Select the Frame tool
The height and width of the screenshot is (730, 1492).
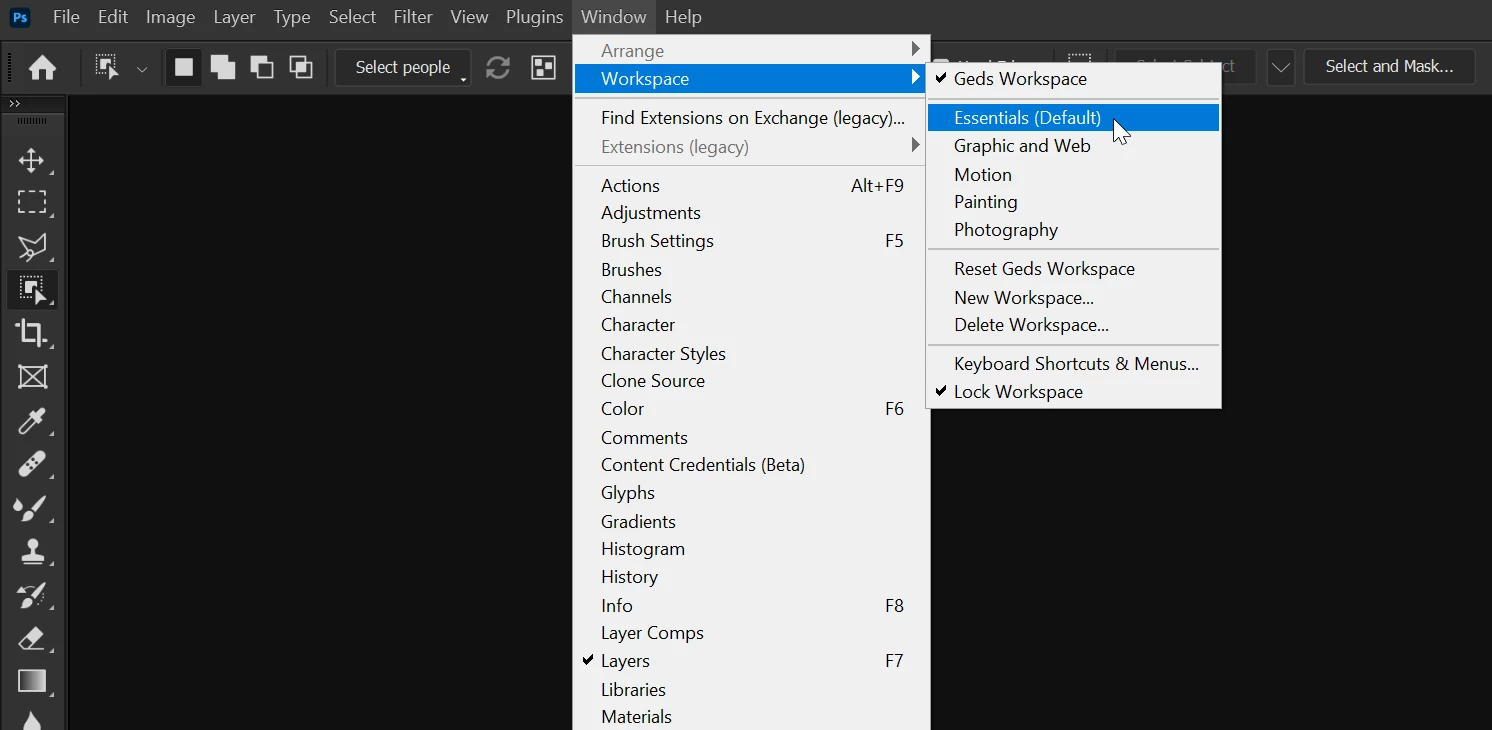point(32,377)
